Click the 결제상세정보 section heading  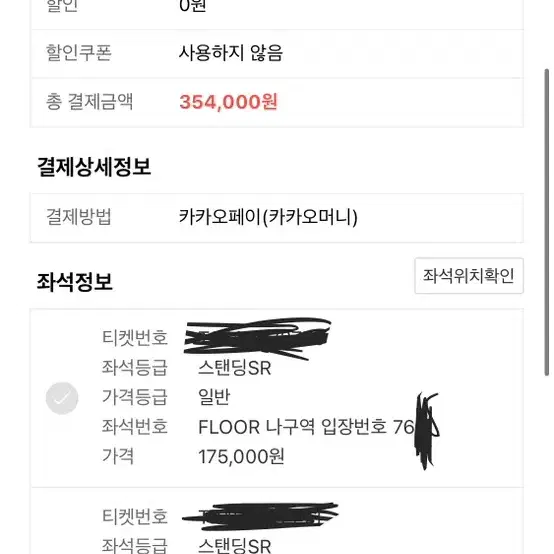point(94,167)
